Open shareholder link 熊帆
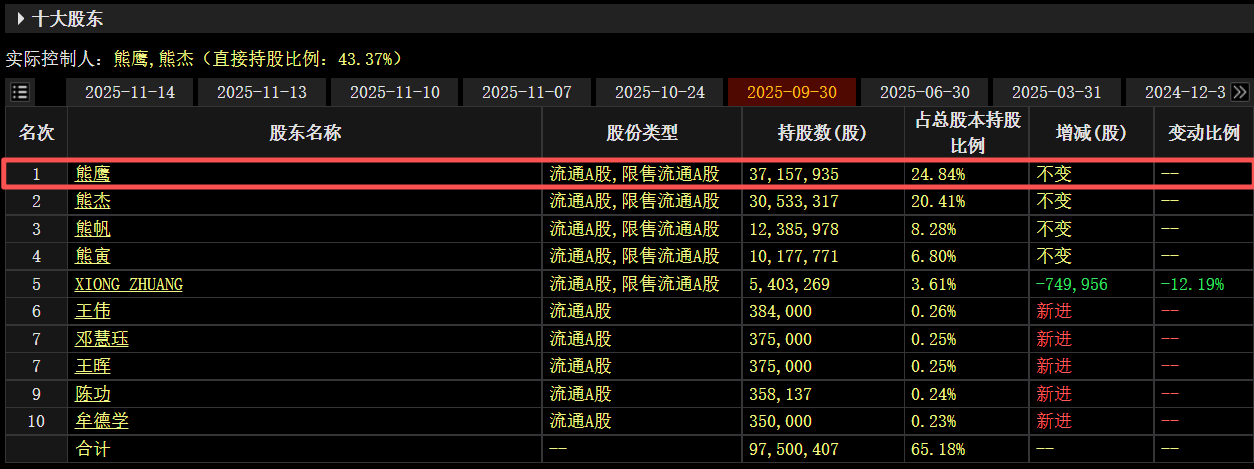1254x469 pixels. (93, 229)
